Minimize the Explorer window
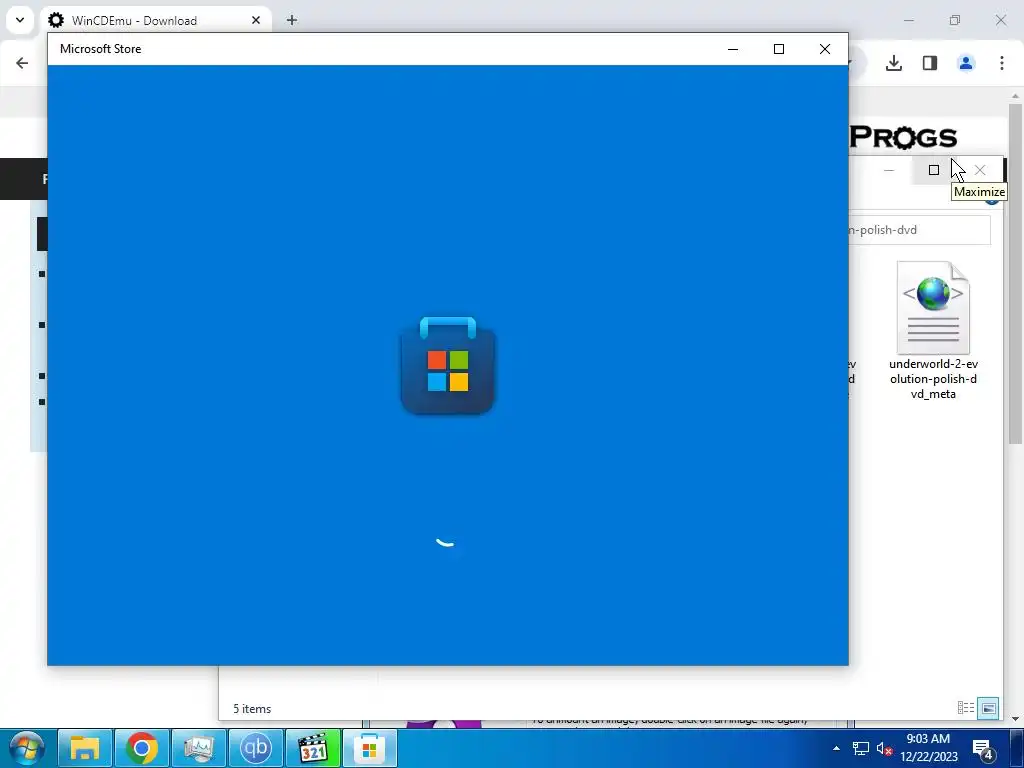The width and height of the screenshot is (1024, 768). 889,170
